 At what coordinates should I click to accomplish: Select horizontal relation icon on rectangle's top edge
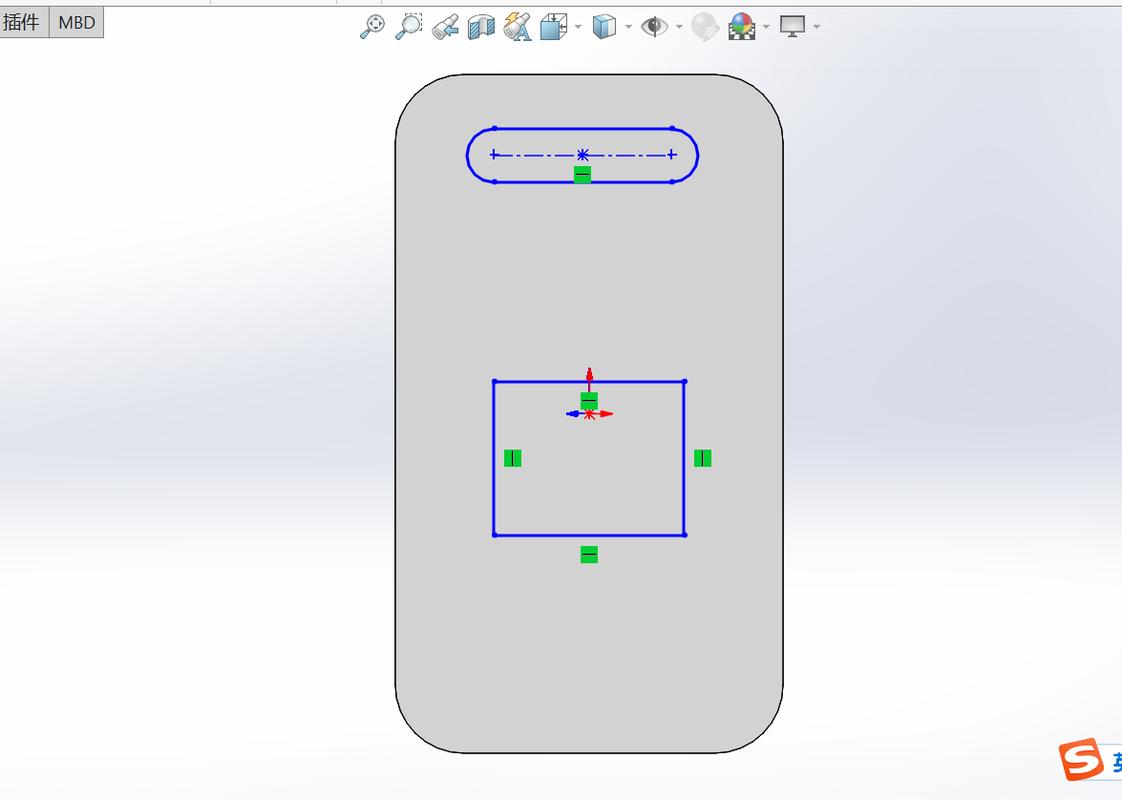(x=589, y=401)
